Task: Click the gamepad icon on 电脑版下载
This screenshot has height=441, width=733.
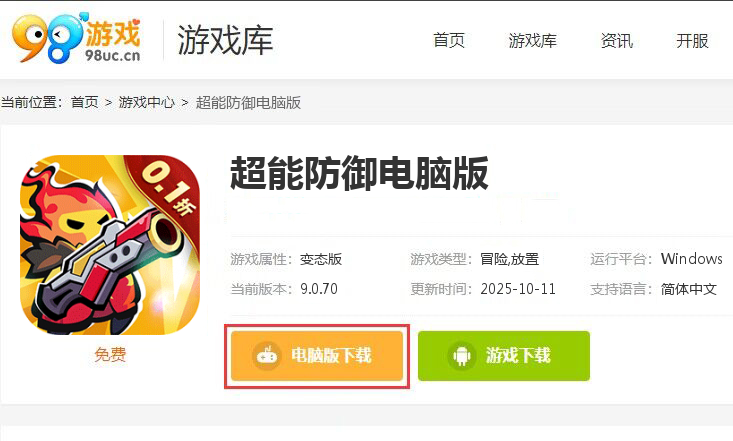Action: point(267,356)
